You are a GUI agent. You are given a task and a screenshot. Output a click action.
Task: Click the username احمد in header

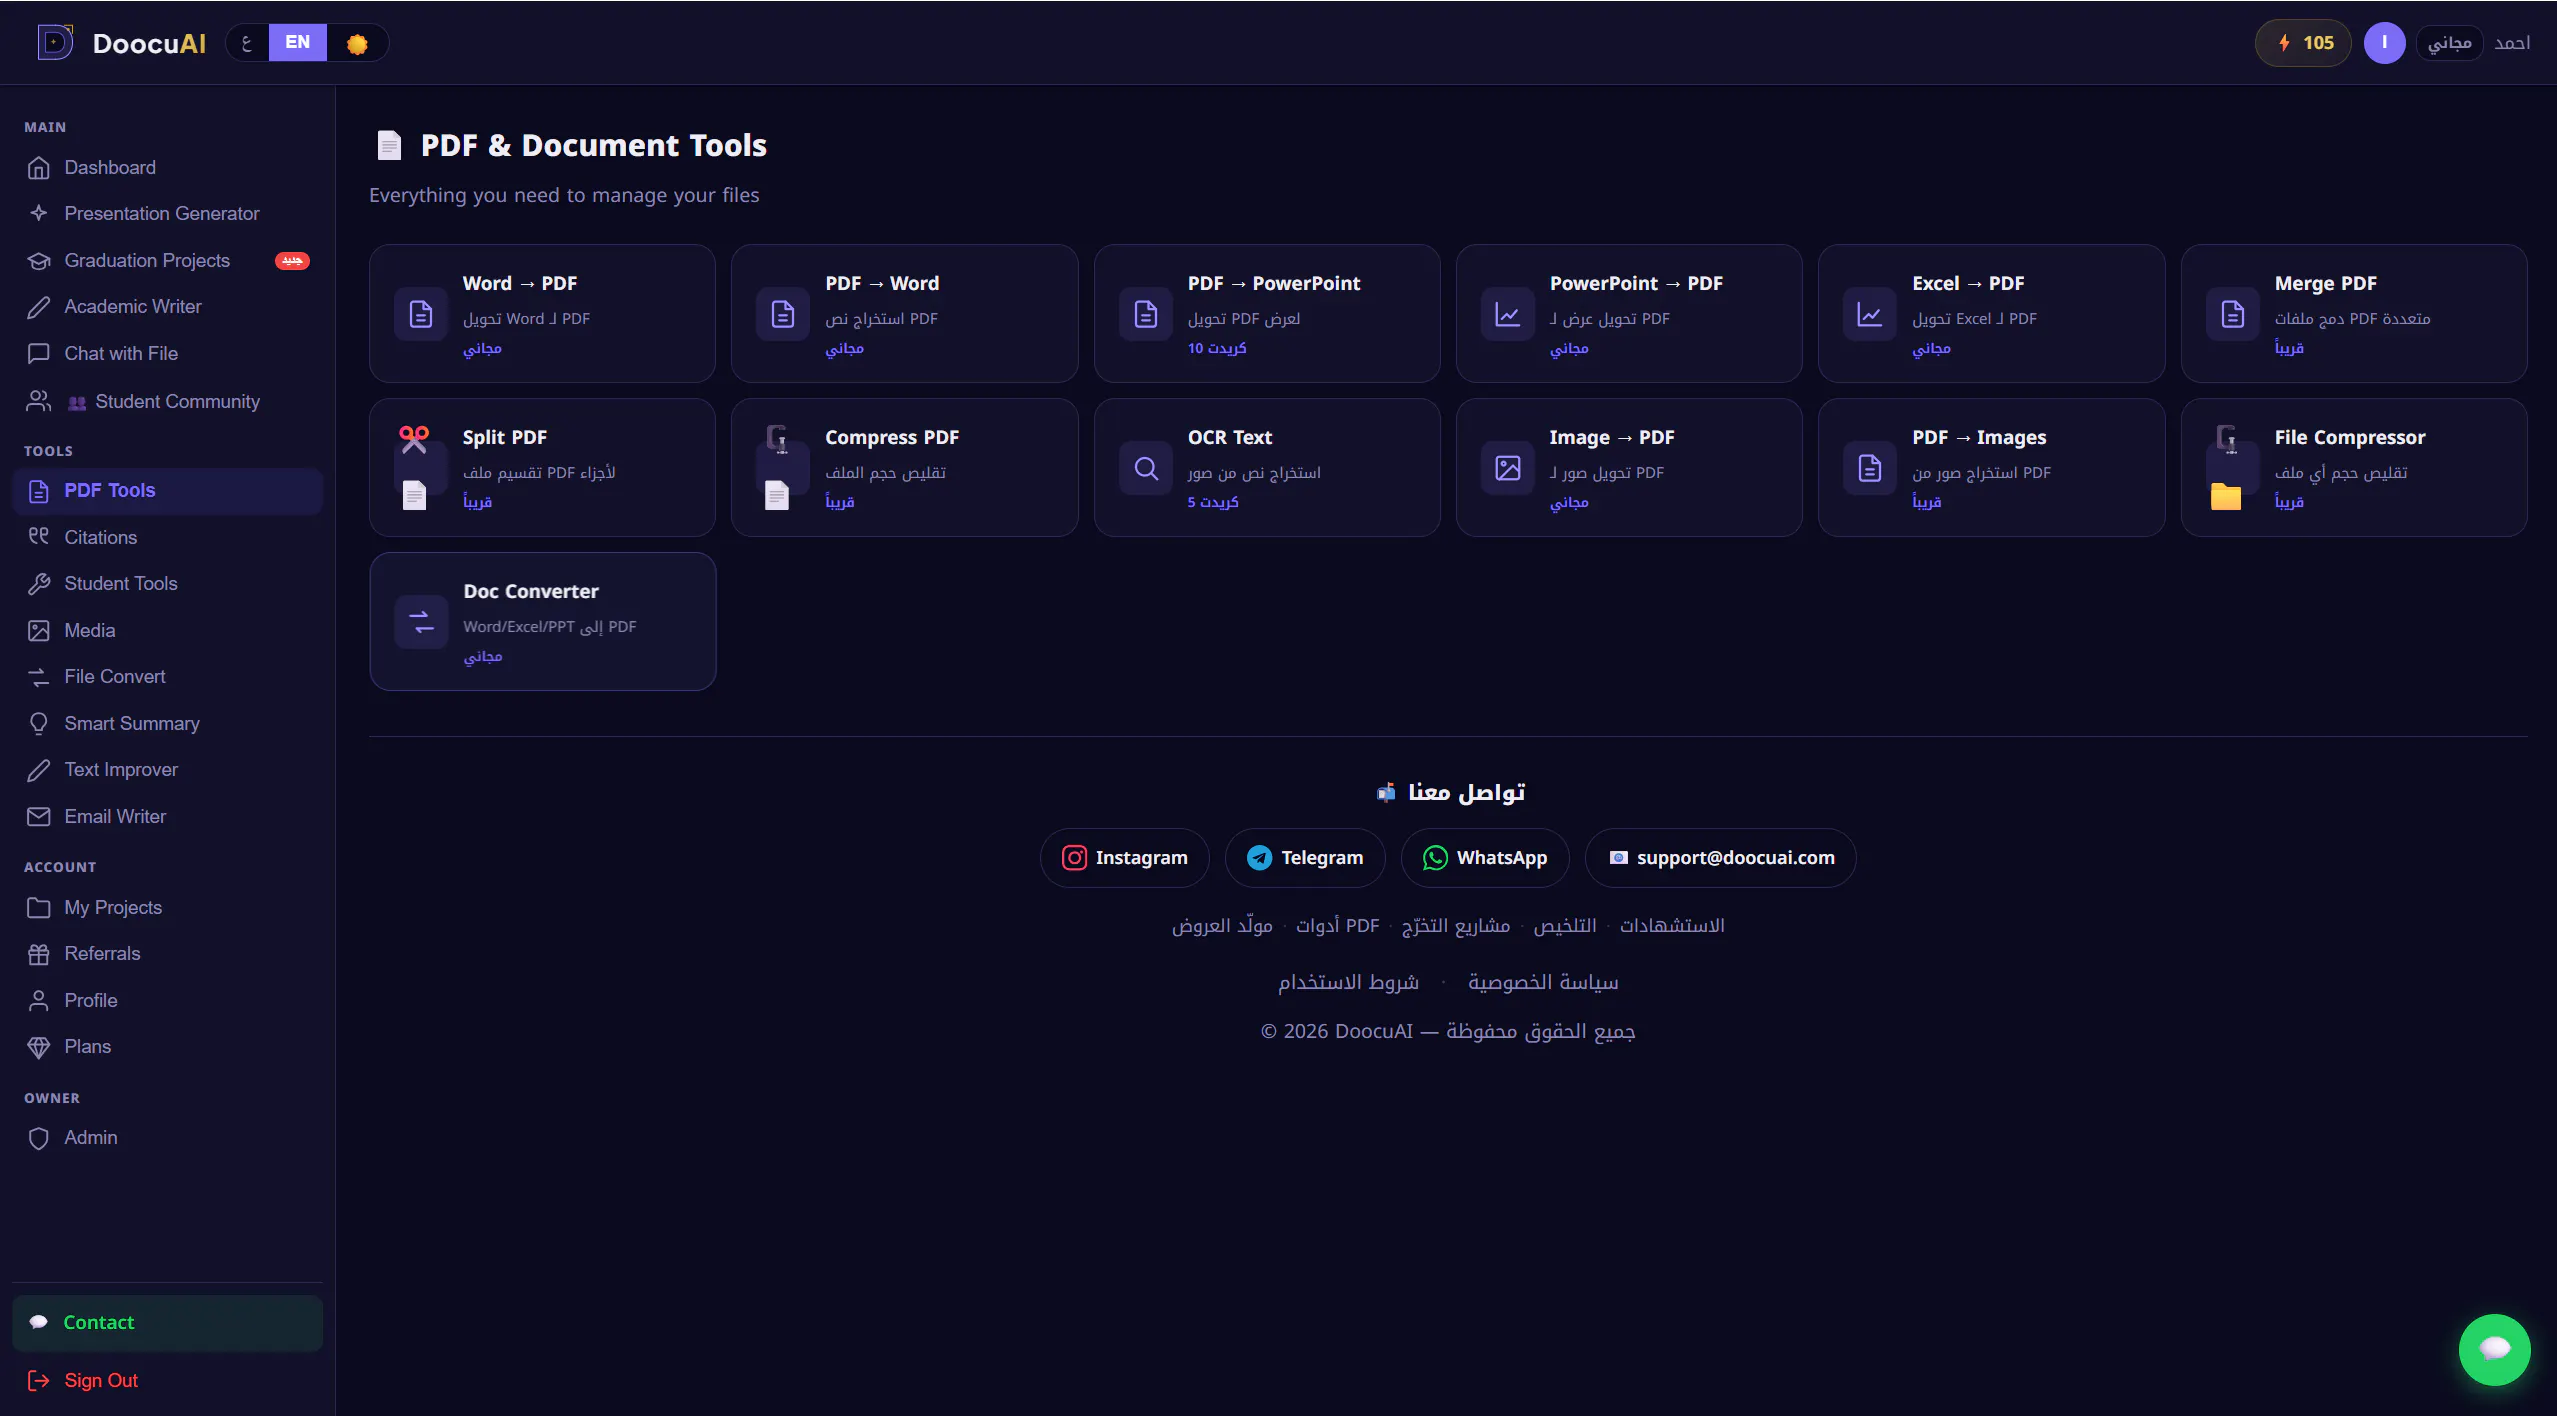point(2512,43)
